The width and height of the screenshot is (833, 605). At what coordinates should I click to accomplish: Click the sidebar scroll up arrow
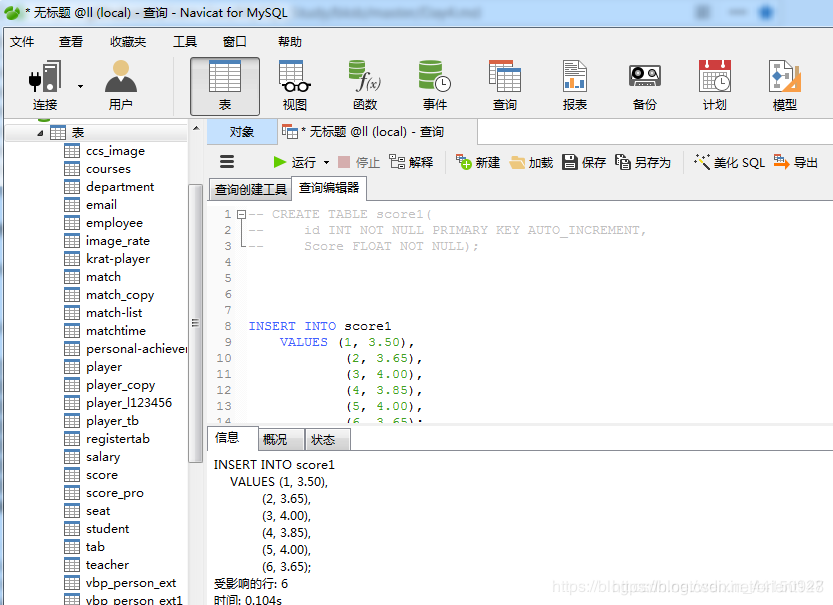[196, 129]
